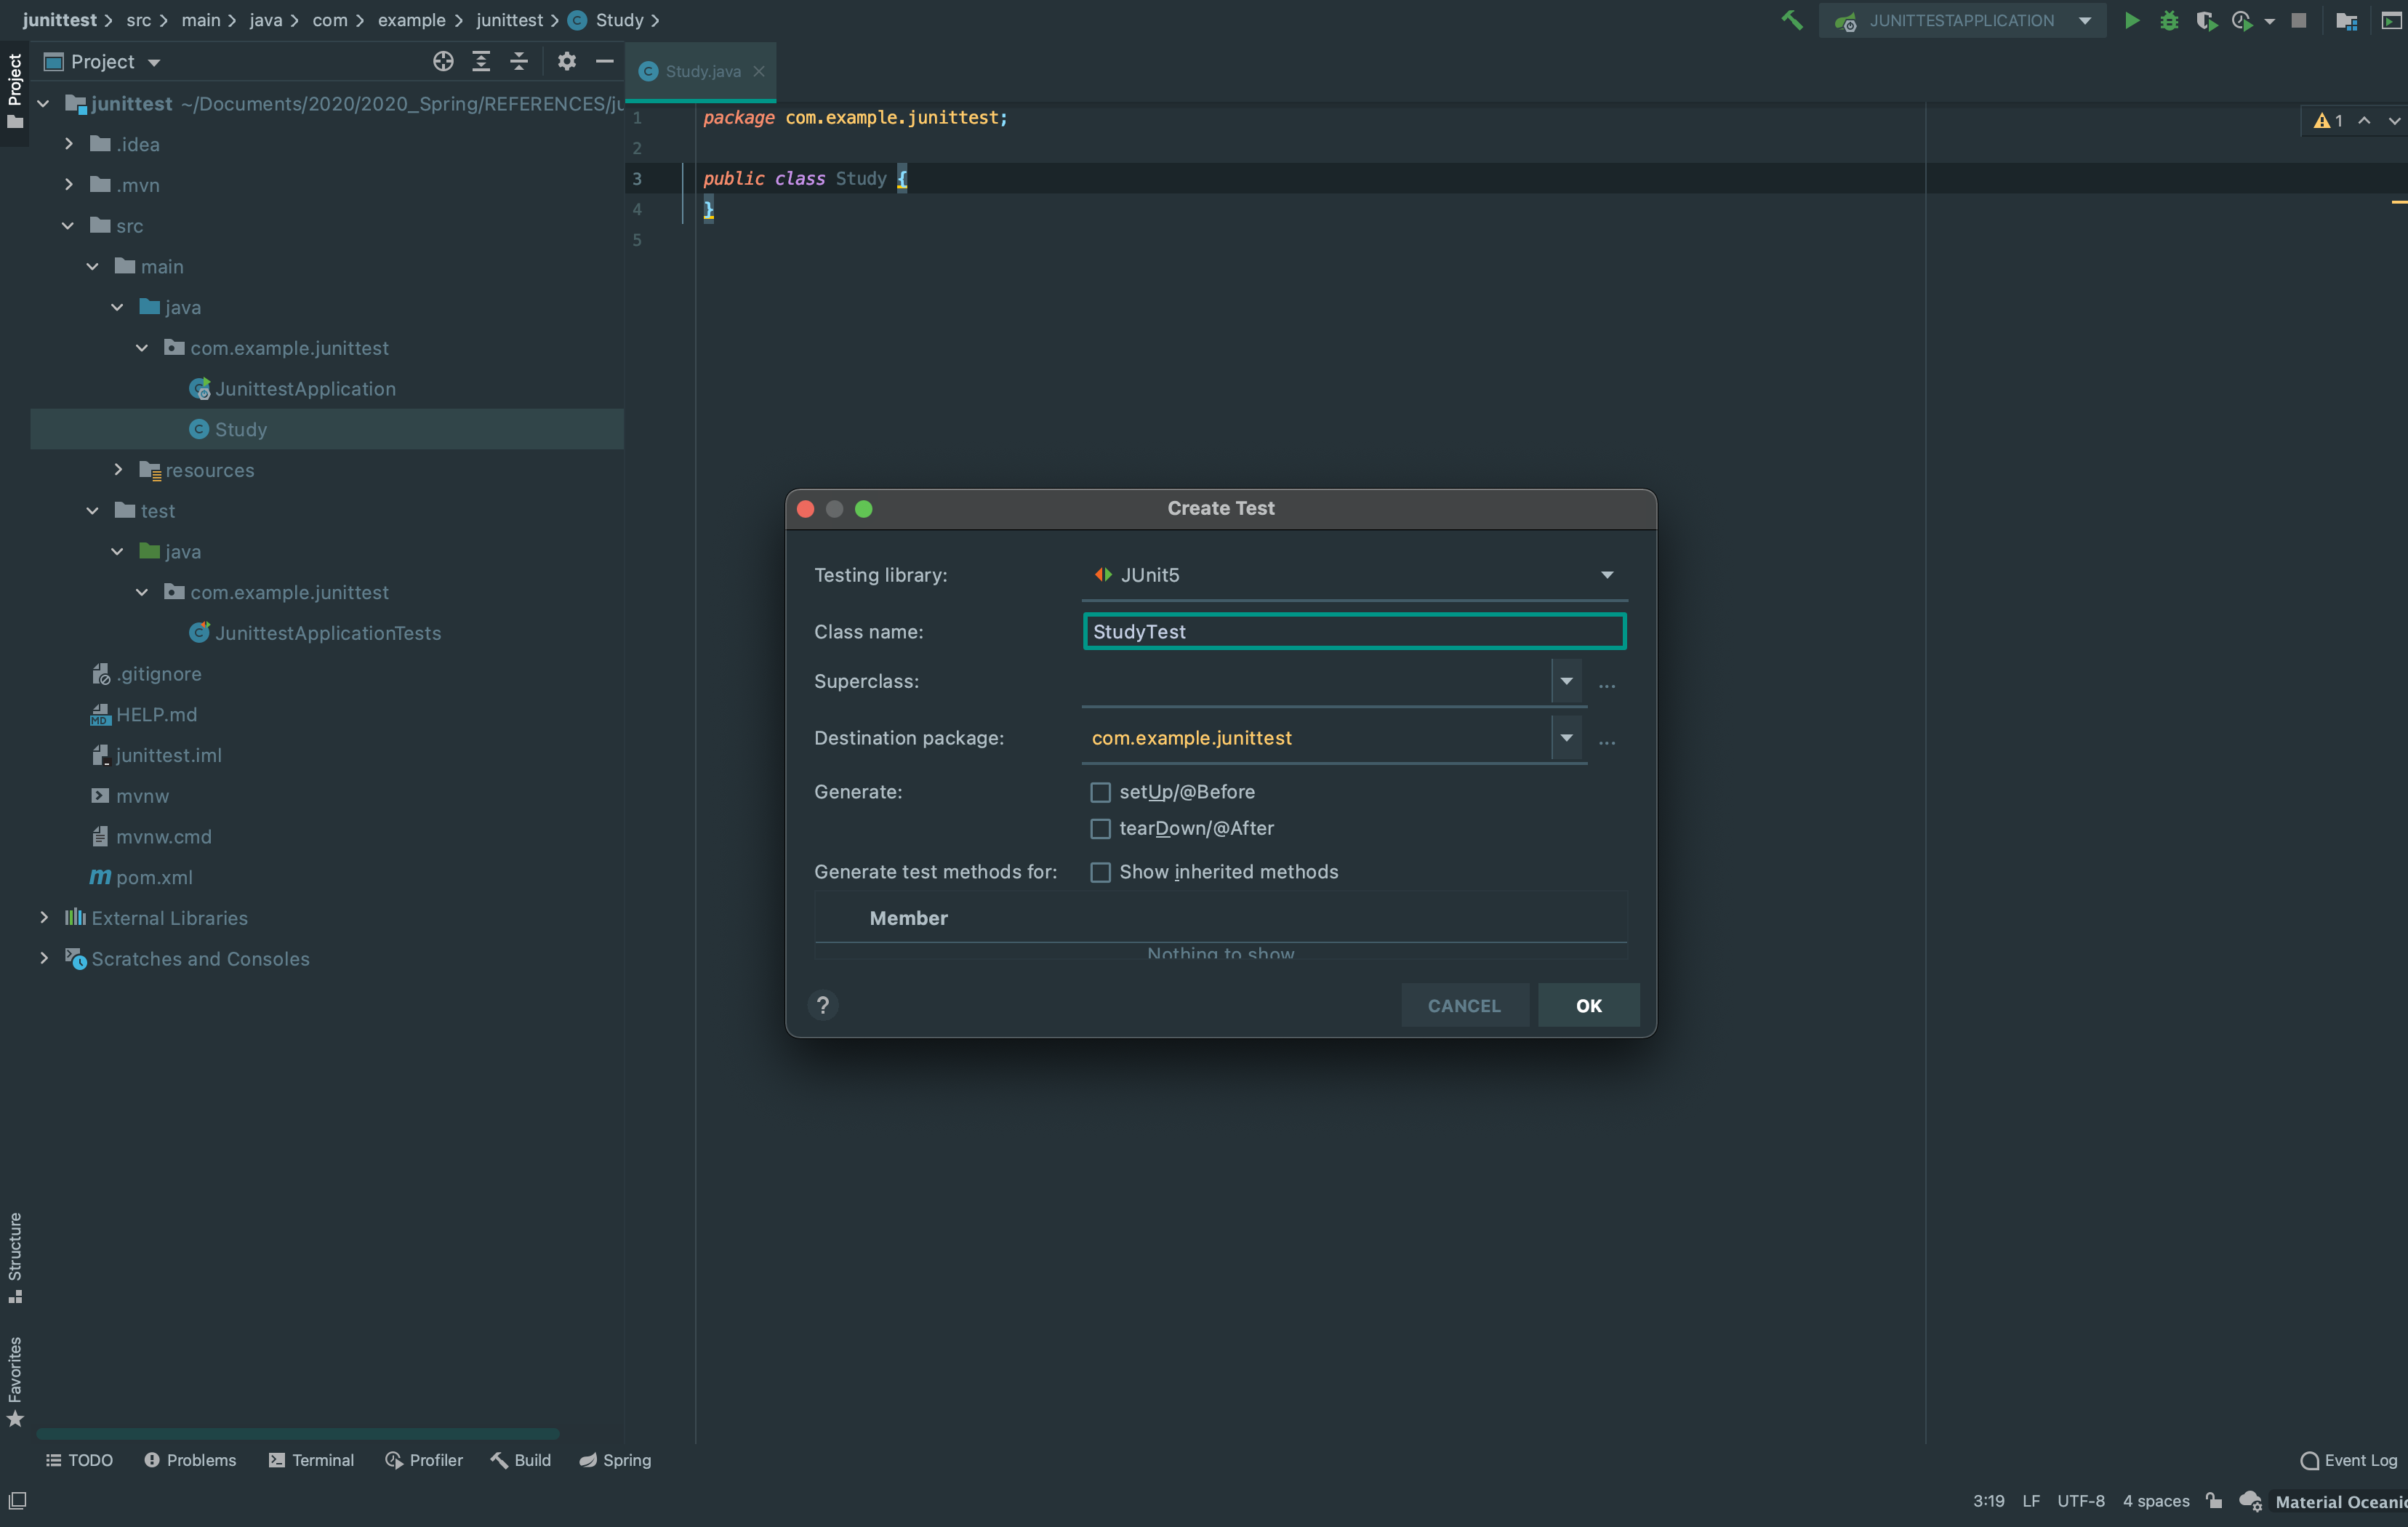
Task: Open the Destination package dropdown arrow
Action: tap(1566, 738)
